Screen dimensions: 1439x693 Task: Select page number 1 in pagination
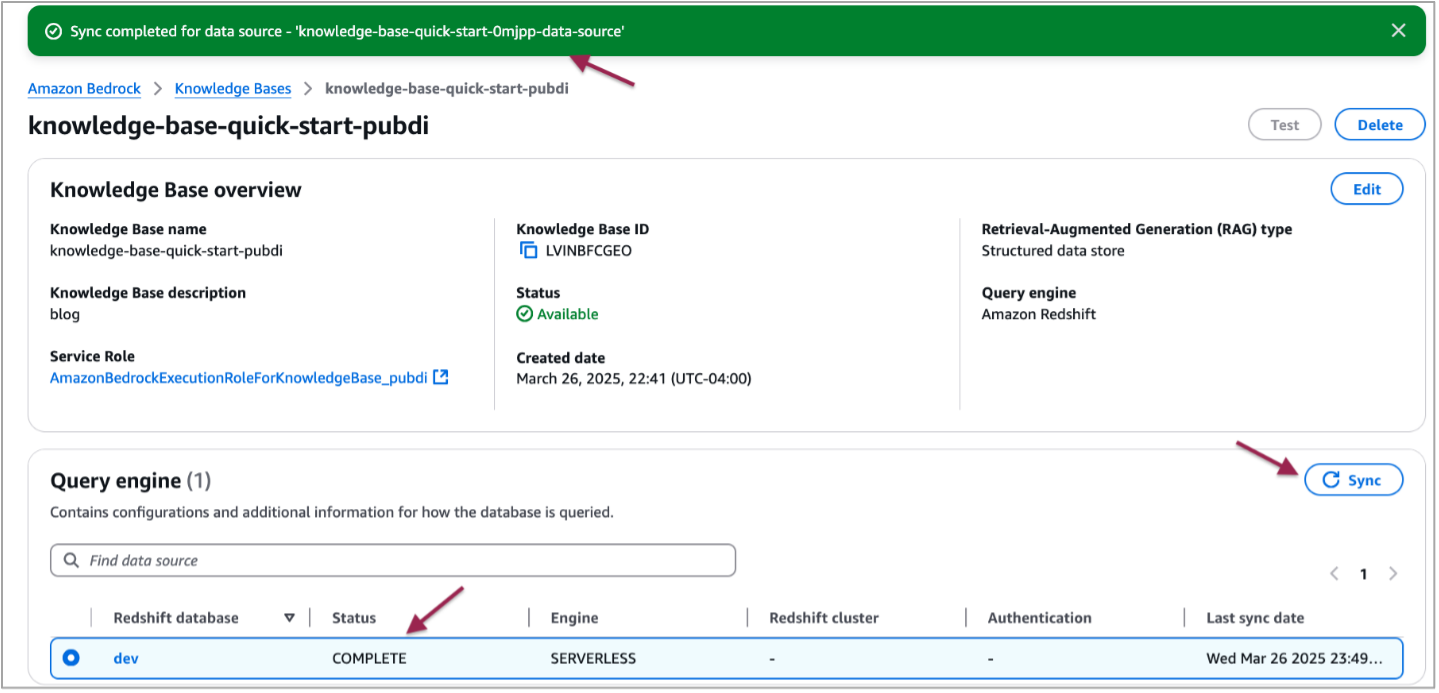coord(1363,574)
